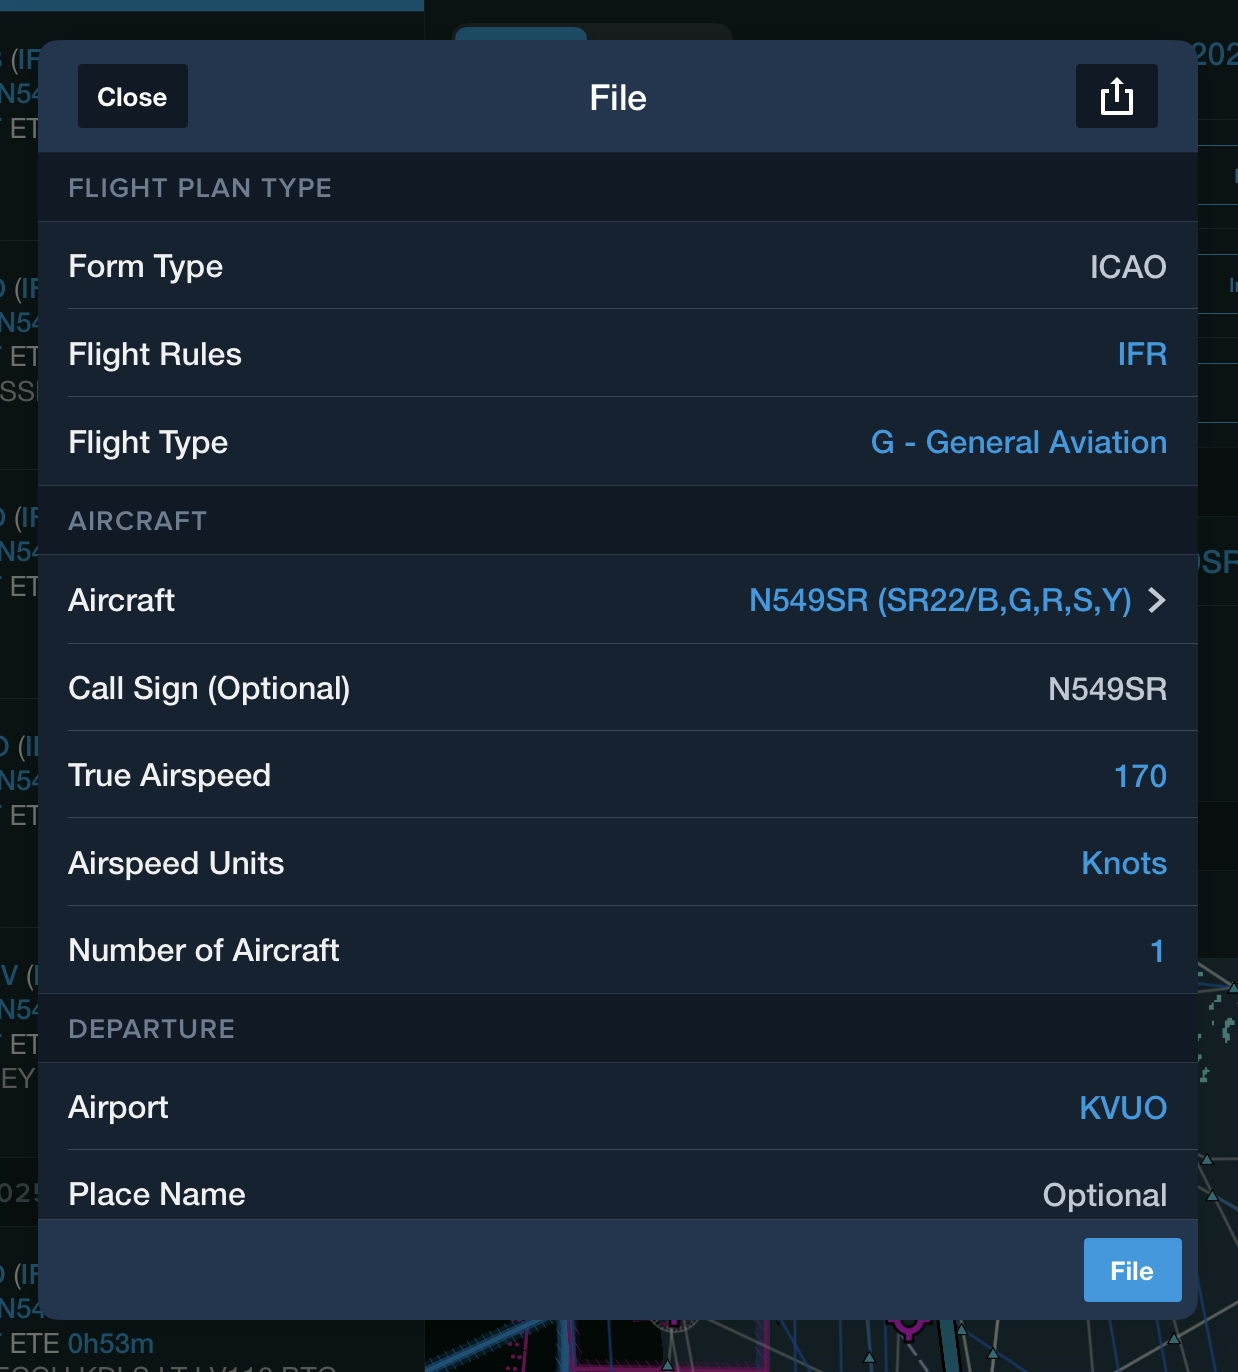The width and height of the screenshot is (1238, 1372).
Task: Open the share/export icon in the header
Action: tap(1116, 96)
